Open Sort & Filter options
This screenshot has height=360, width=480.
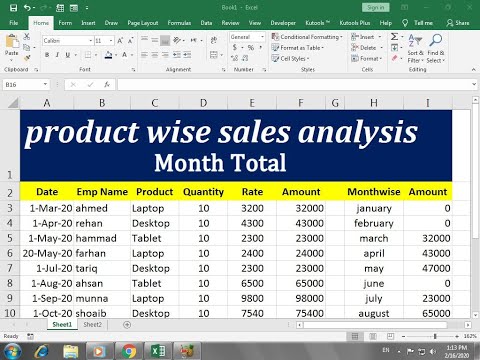click(415, 48)
